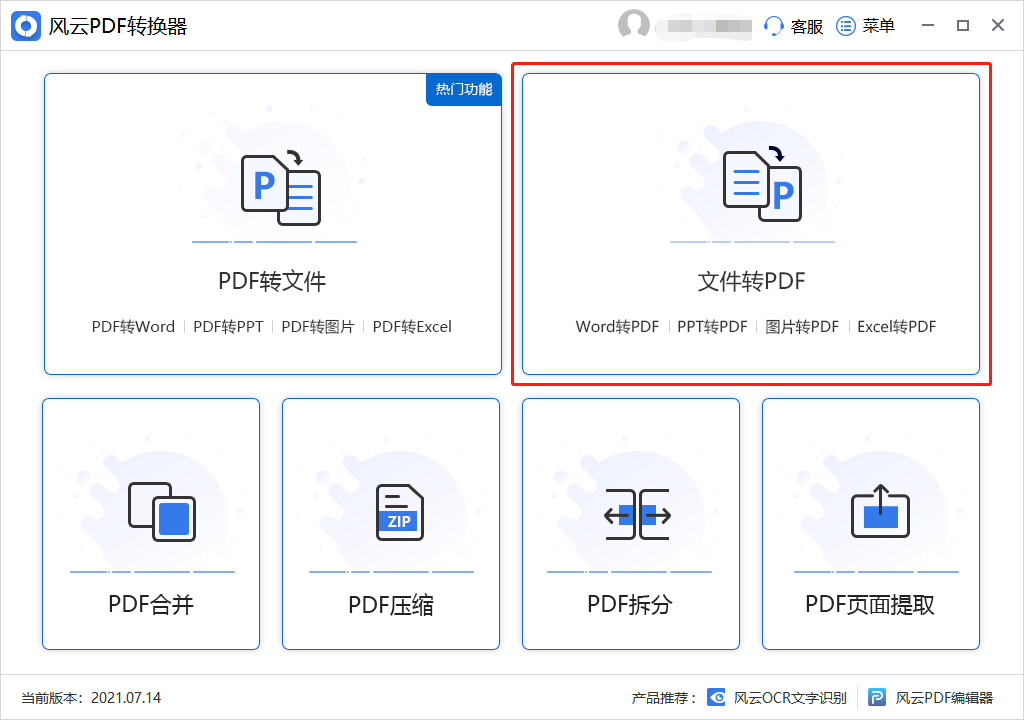Open 风云OCR文字识别 product link
The height and width of the screenshot is (720, 1024).
pyautogui.click(x=790, y=698)
